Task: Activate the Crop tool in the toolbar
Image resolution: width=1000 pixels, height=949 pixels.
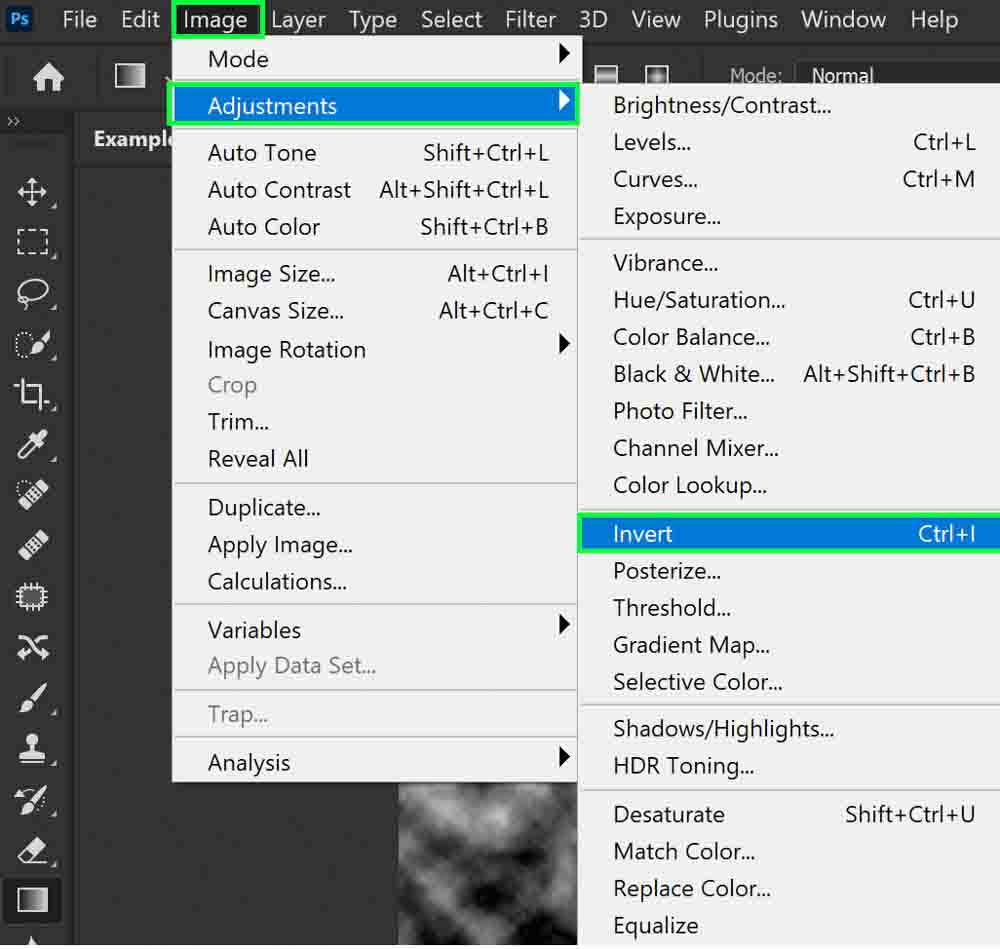Action: click(x=33, y=394)
